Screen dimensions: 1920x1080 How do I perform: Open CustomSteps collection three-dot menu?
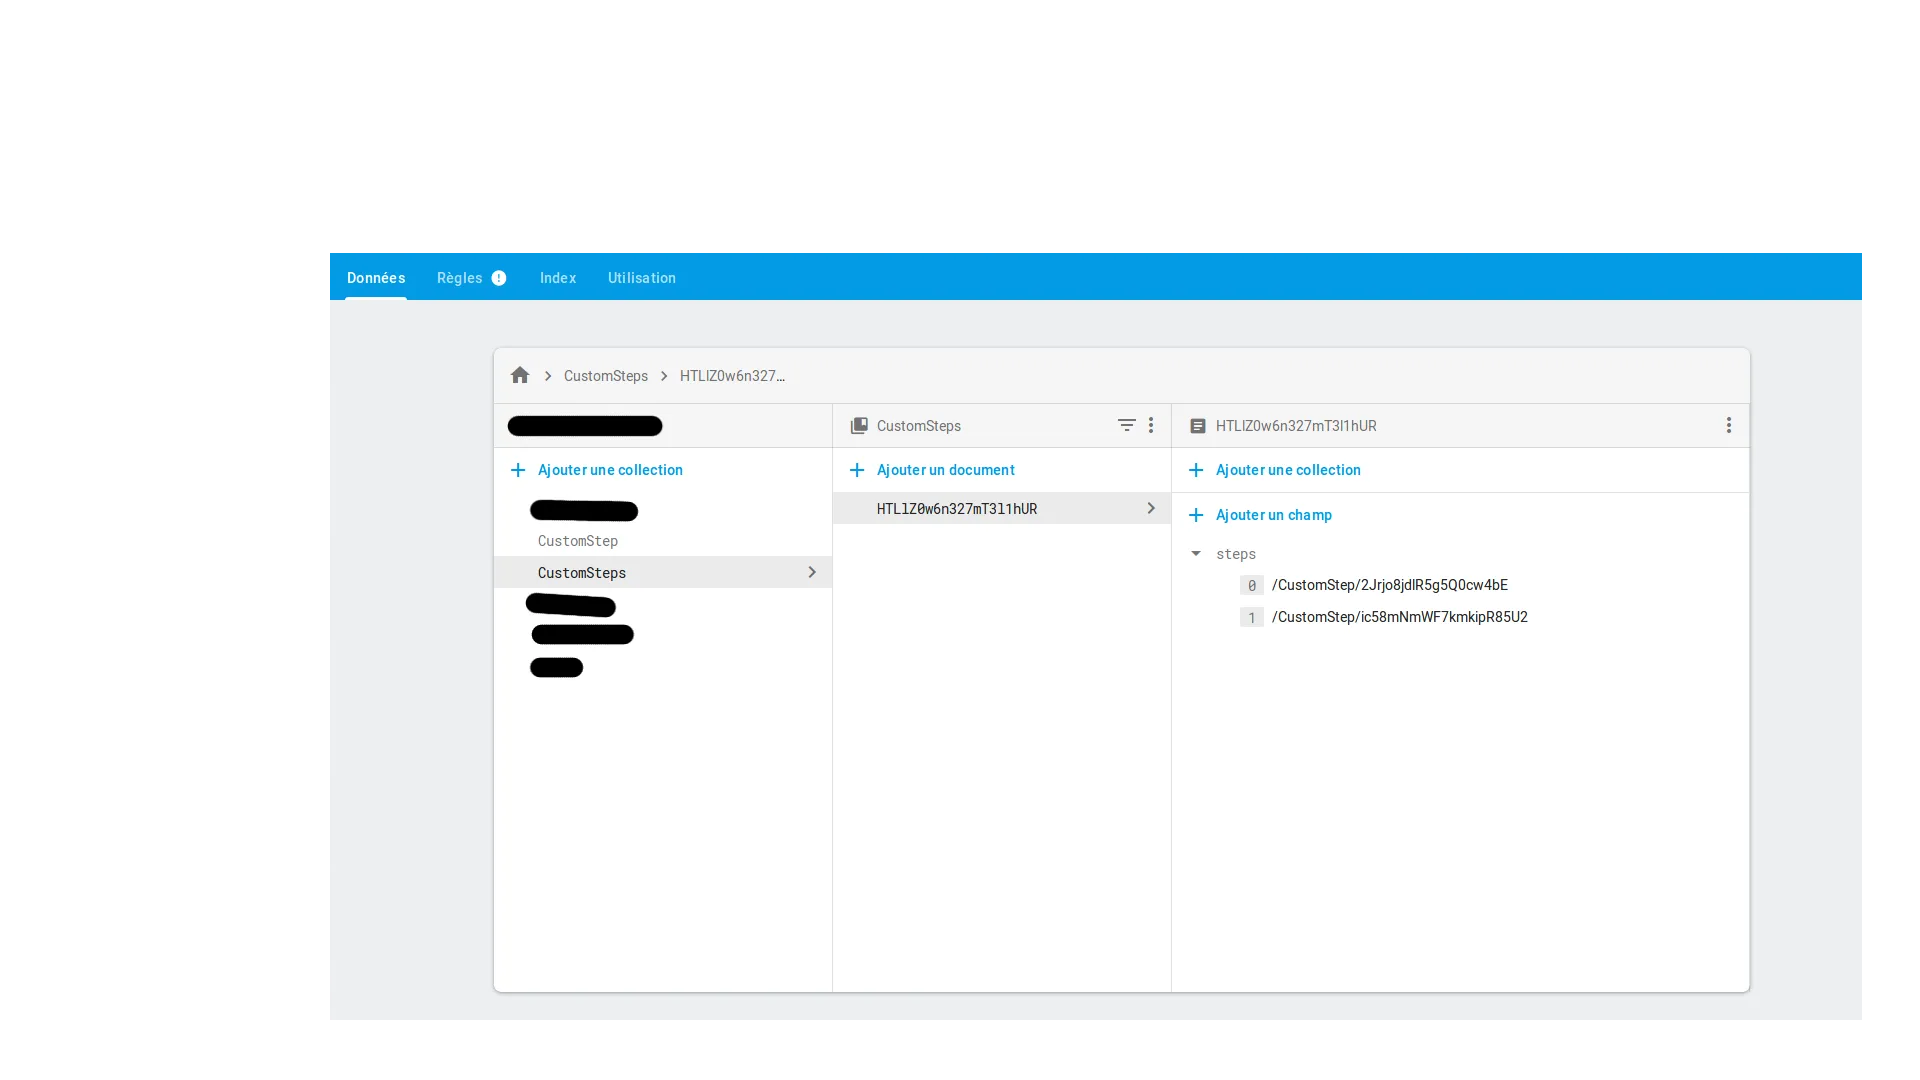1151,425
